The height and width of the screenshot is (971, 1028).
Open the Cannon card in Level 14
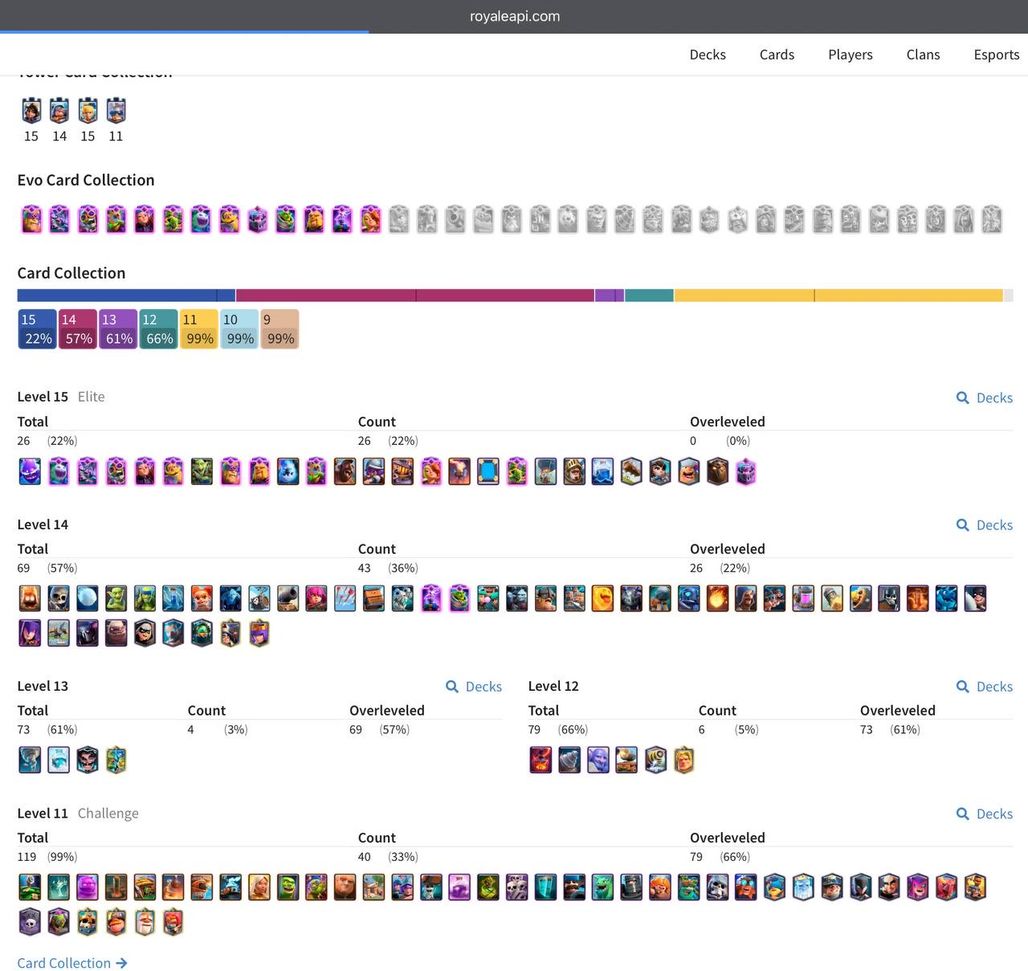click(x=288, y=598)
